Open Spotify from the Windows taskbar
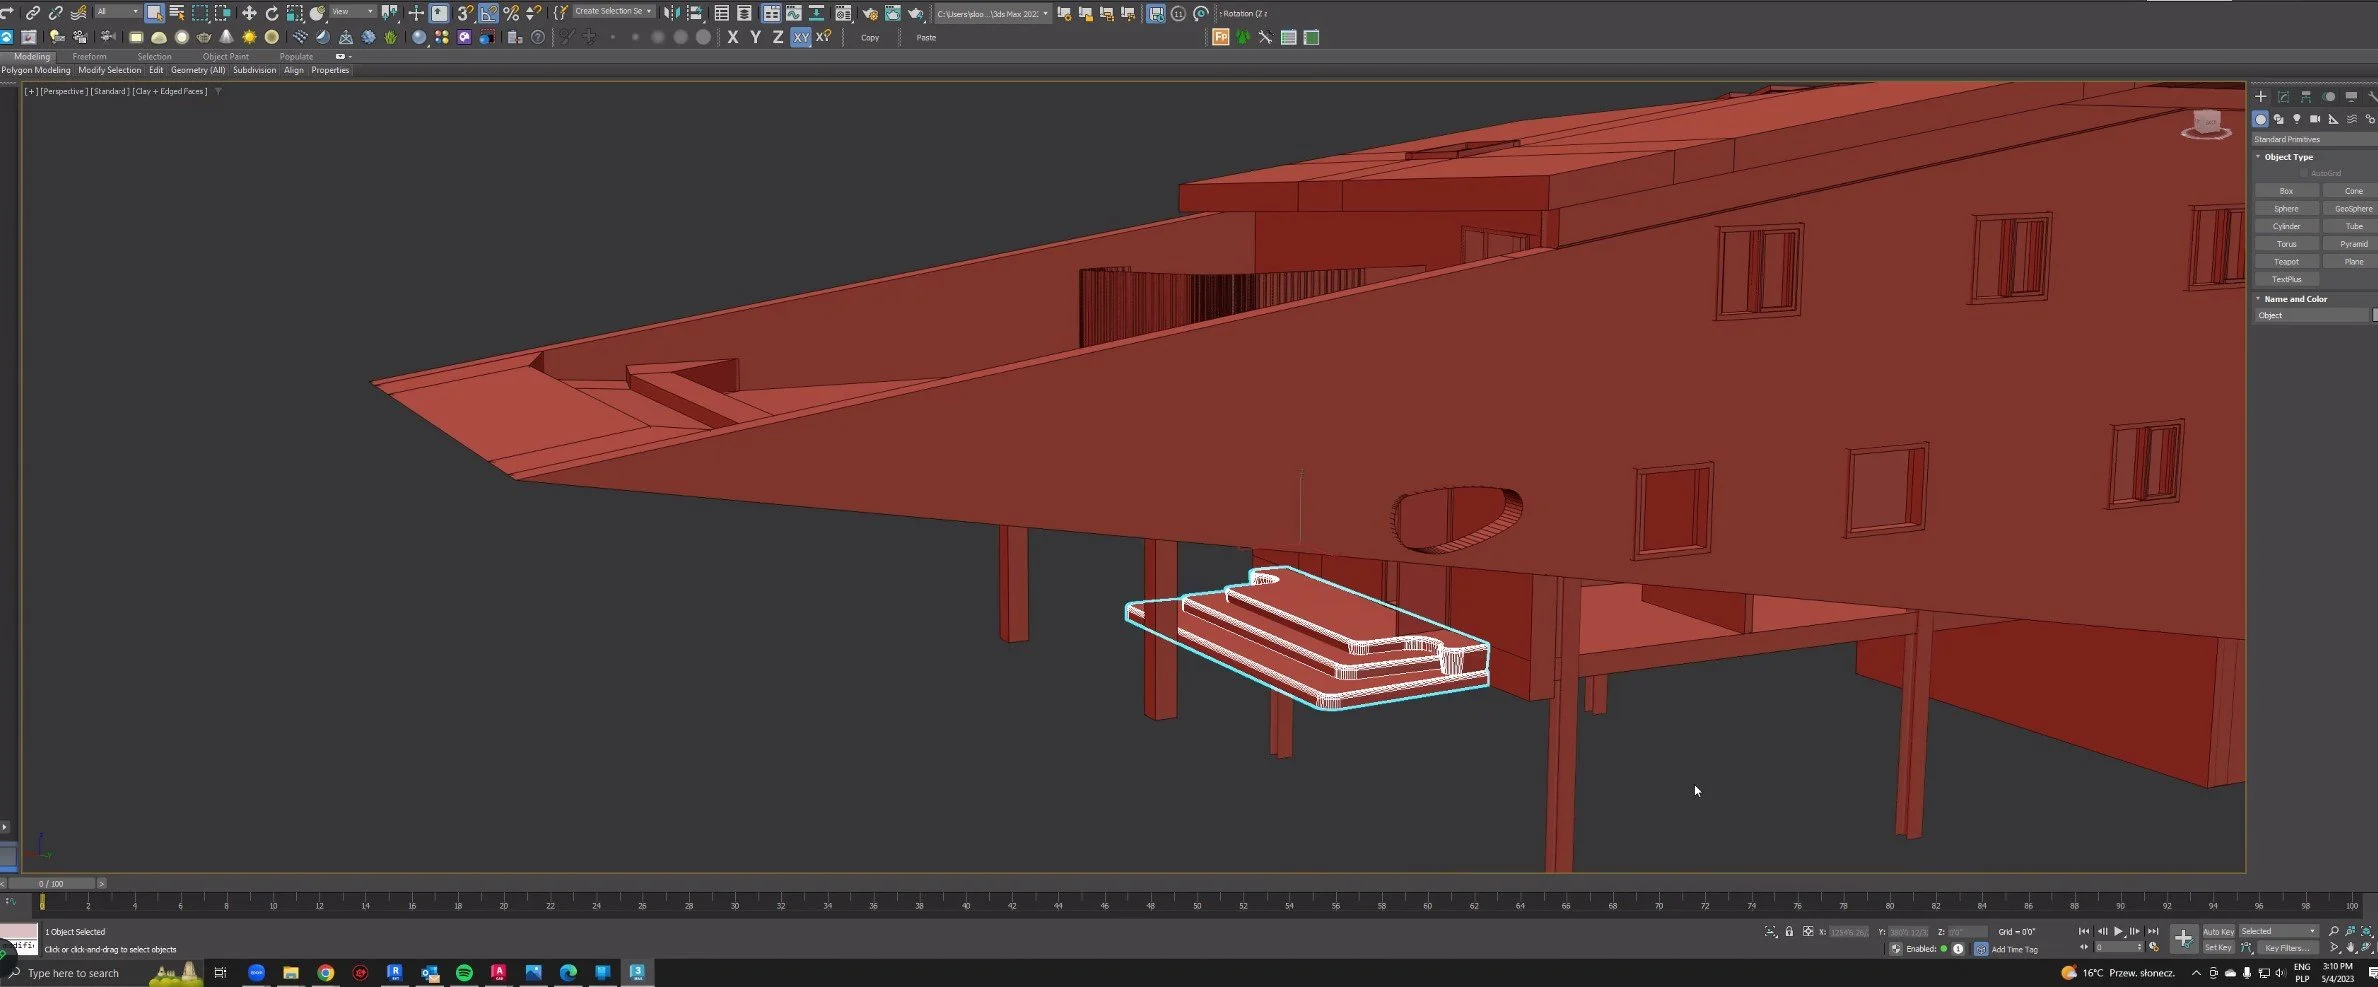2378x987 pixels. 464,972
